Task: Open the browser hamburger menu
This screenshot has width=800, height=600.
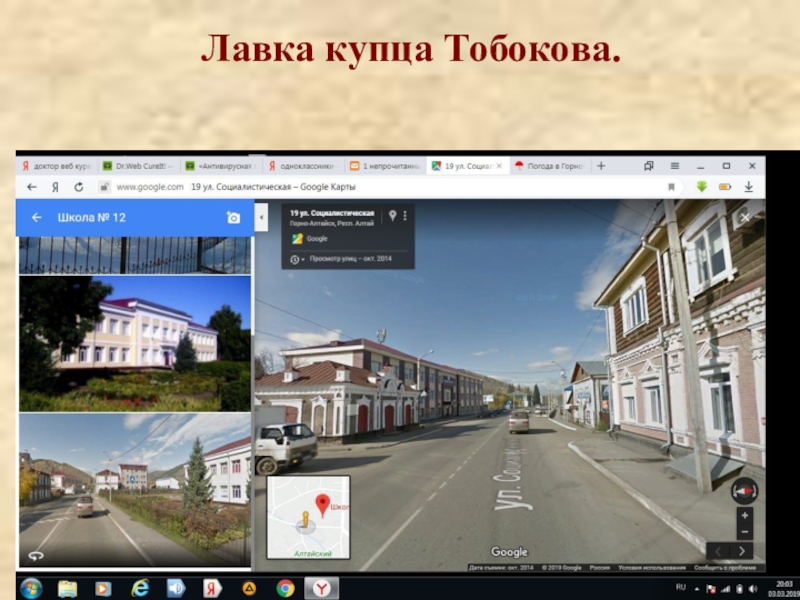Action: click(674, 166)
